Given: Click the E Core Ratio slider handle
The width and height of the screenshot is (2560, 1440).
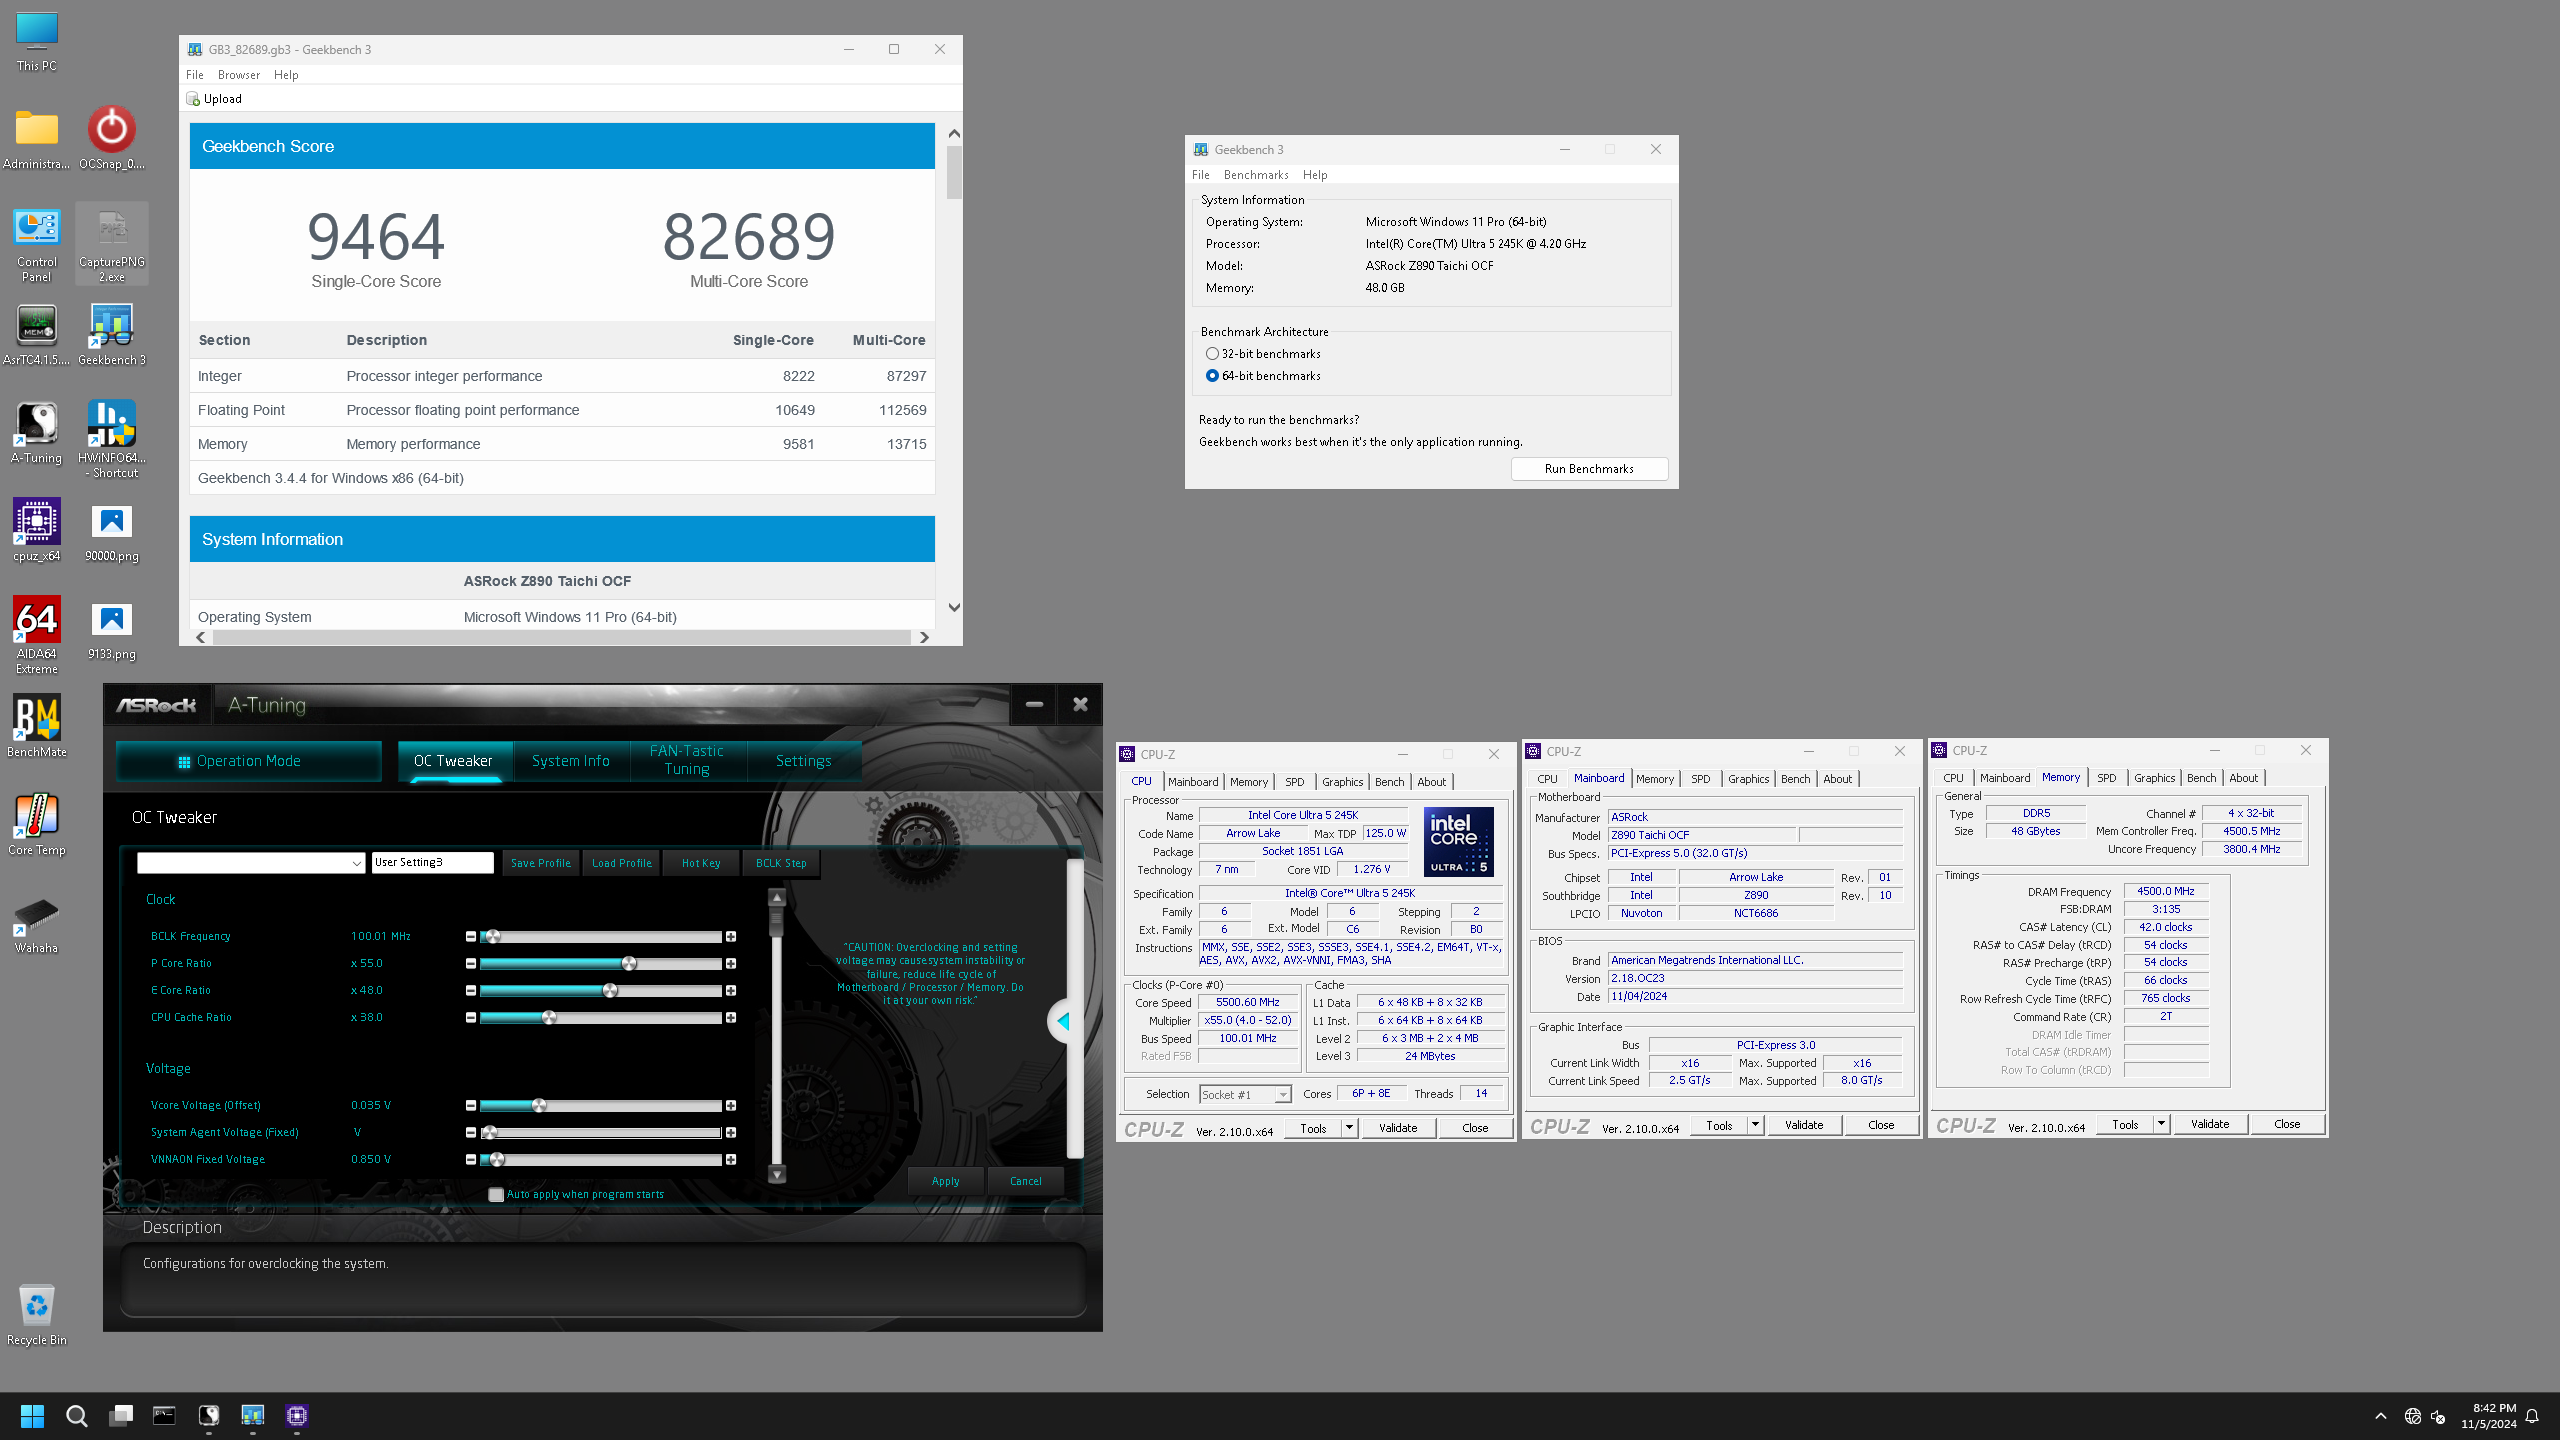Looking at the screenshot, I should coord(610,991).
